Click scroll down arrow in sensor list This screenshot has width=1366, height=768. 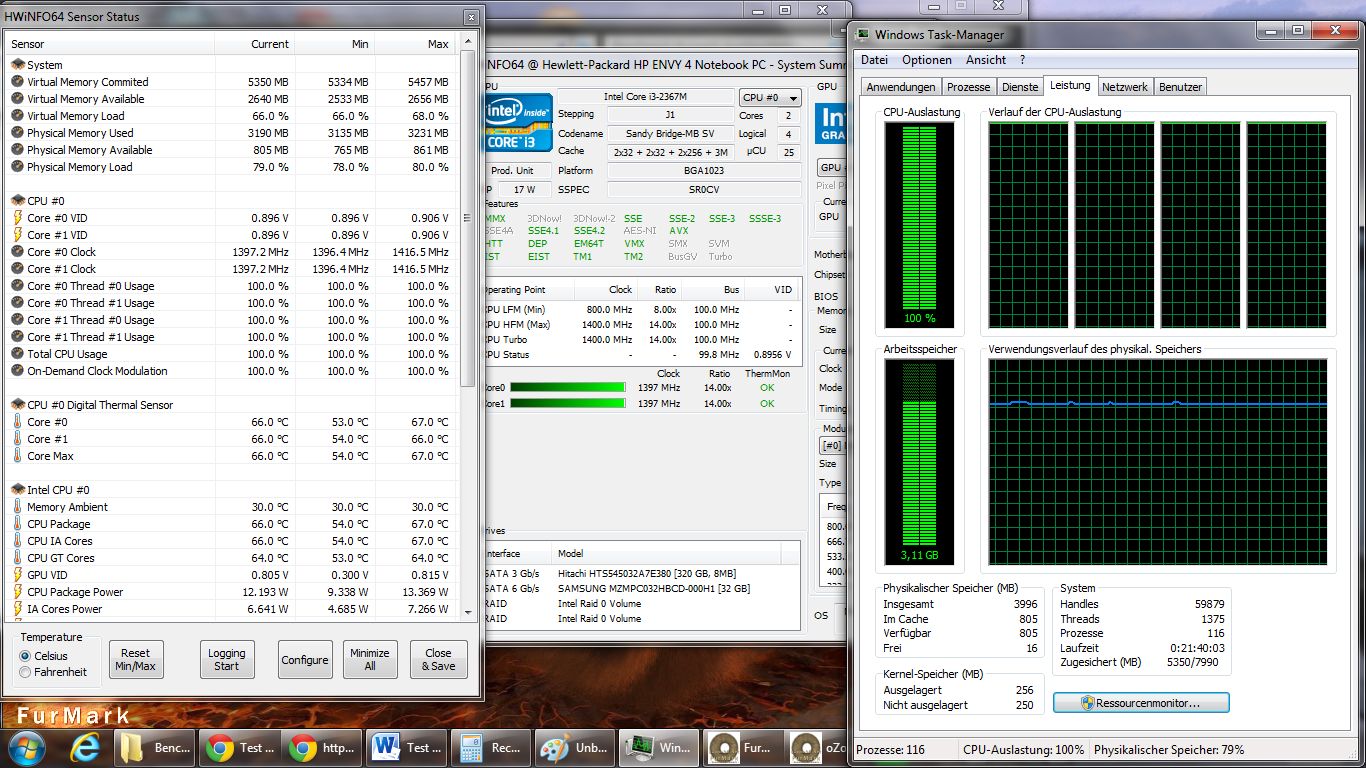click(x=467, y=611)
